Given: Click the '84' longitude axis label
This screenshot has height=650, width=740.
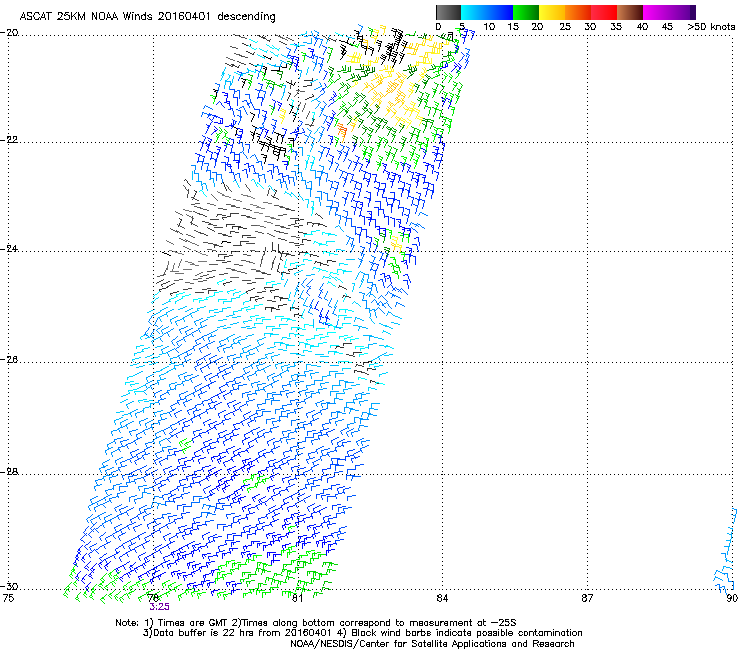Looking at the screenshot, I should coord(442,598).
